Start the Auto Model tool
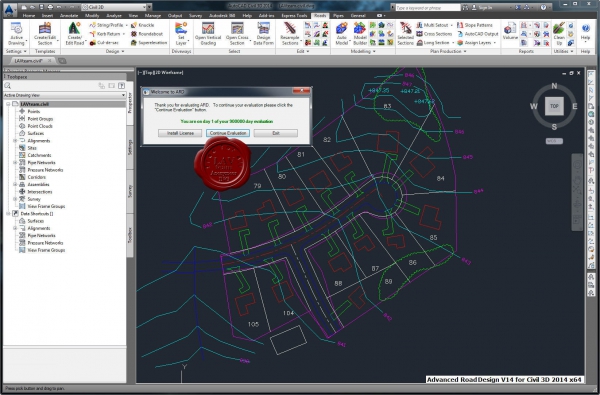The width and height of the screenshot is (600, 395). [341, 34]
